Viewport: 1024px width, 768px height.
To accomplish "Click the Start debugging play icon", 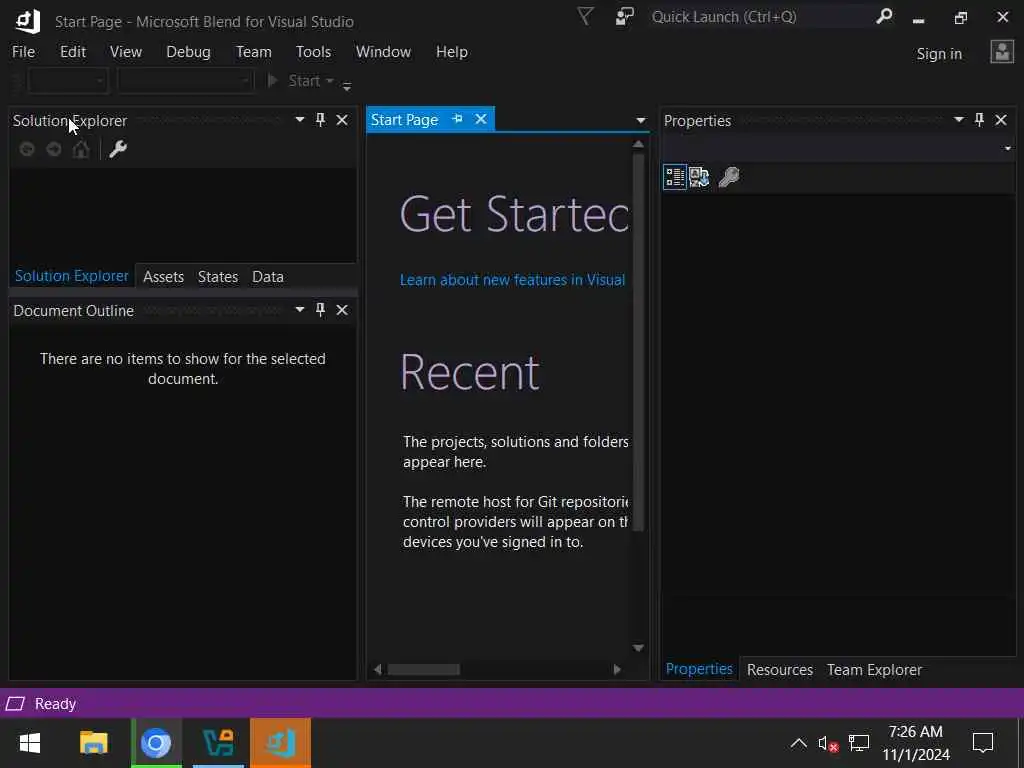I will click(x=273, y=80).
